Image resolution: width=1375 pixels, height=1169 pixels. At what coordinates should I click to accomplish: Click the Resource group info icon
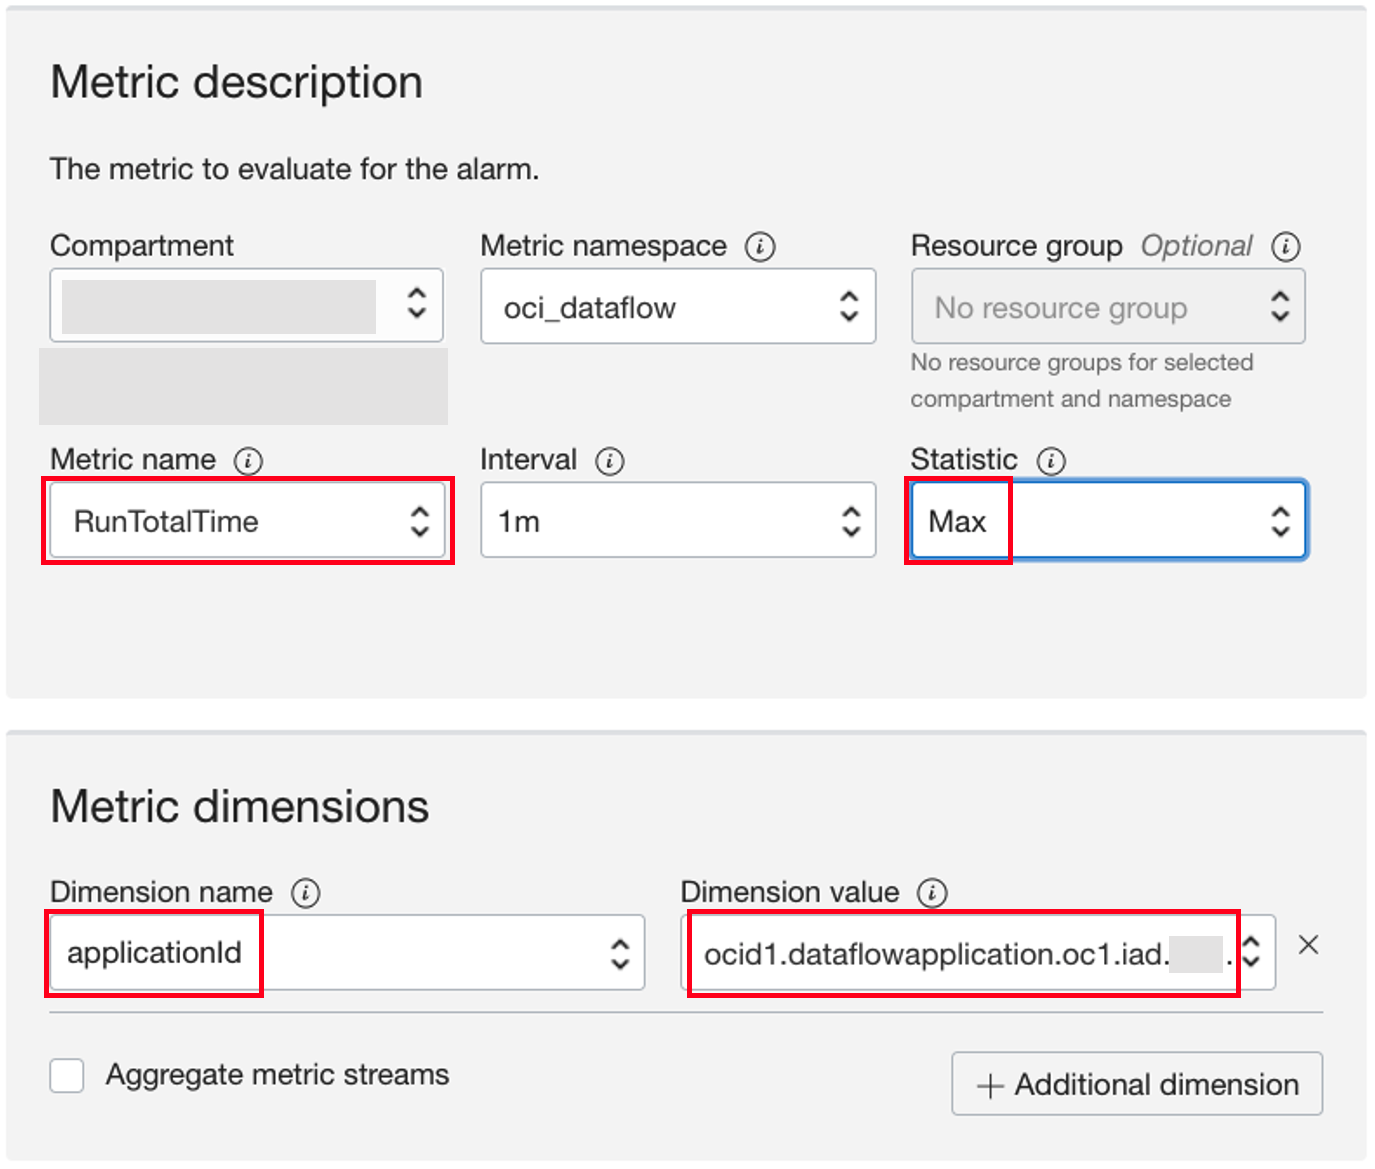coord(1285,246)
